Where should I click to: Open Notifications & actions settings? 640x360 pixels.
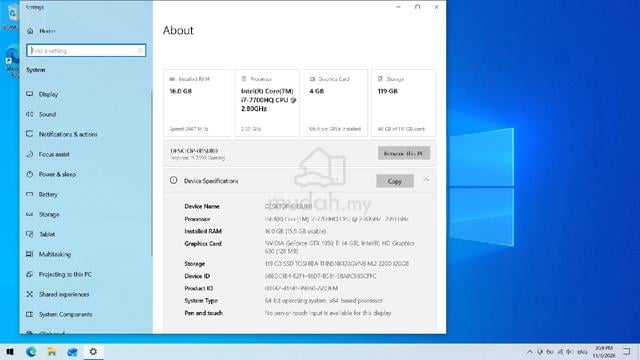[x=68, y=134]
